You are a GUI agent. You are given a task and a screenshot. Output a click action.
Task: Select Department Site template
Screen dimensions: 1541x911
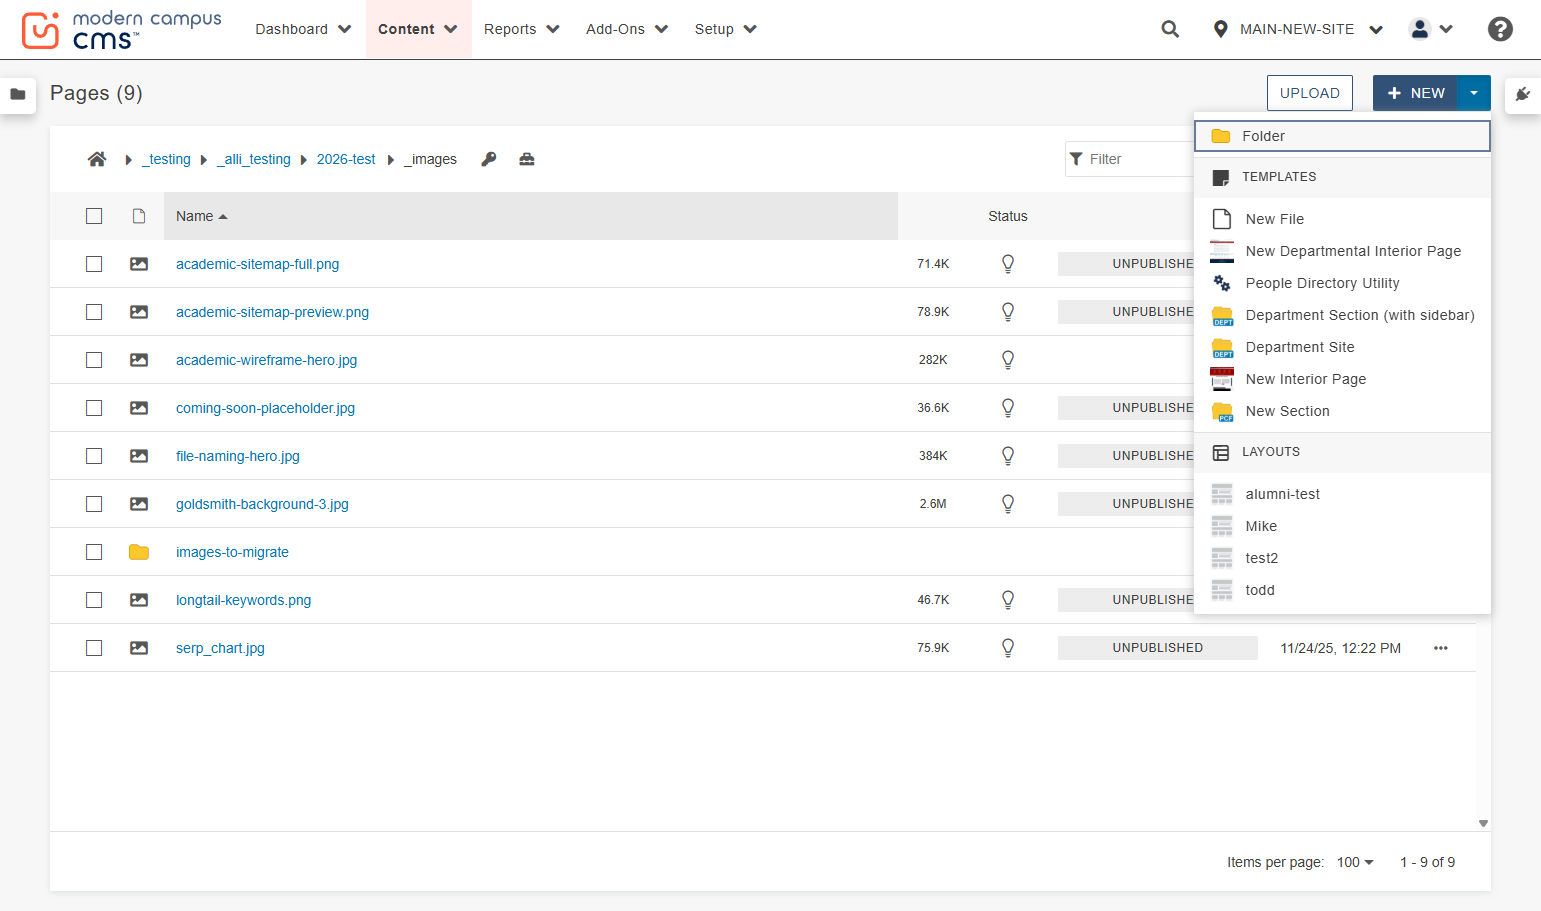(1342, 347)
